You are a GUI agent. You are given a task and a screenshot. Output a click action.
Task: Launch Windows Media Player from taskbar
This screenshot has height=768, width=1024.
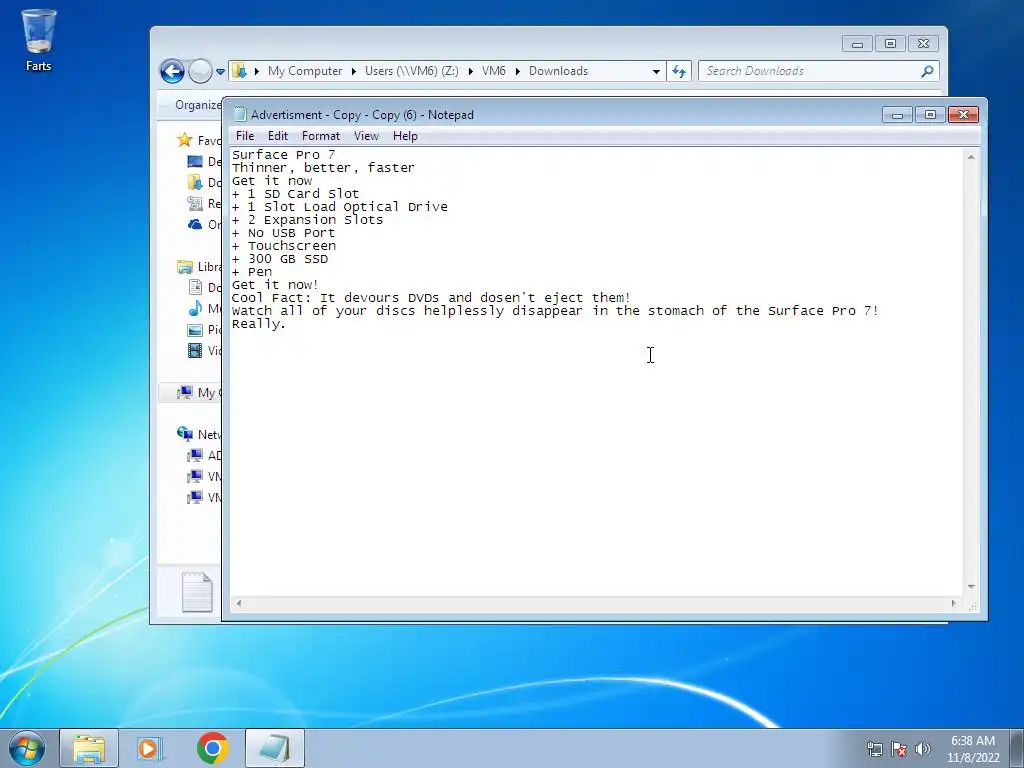pos(148,748)
